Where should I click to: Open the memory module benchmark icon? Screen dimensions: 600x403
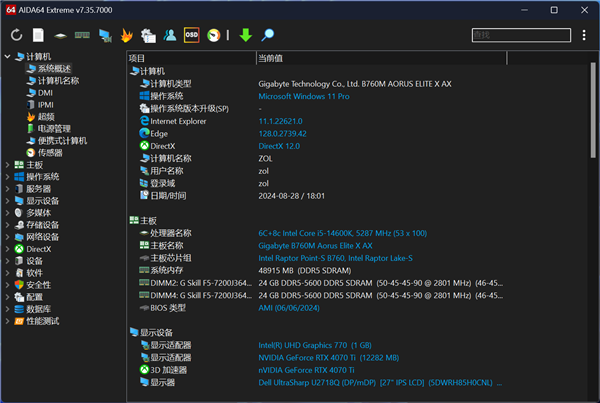[x=82, y=35]
